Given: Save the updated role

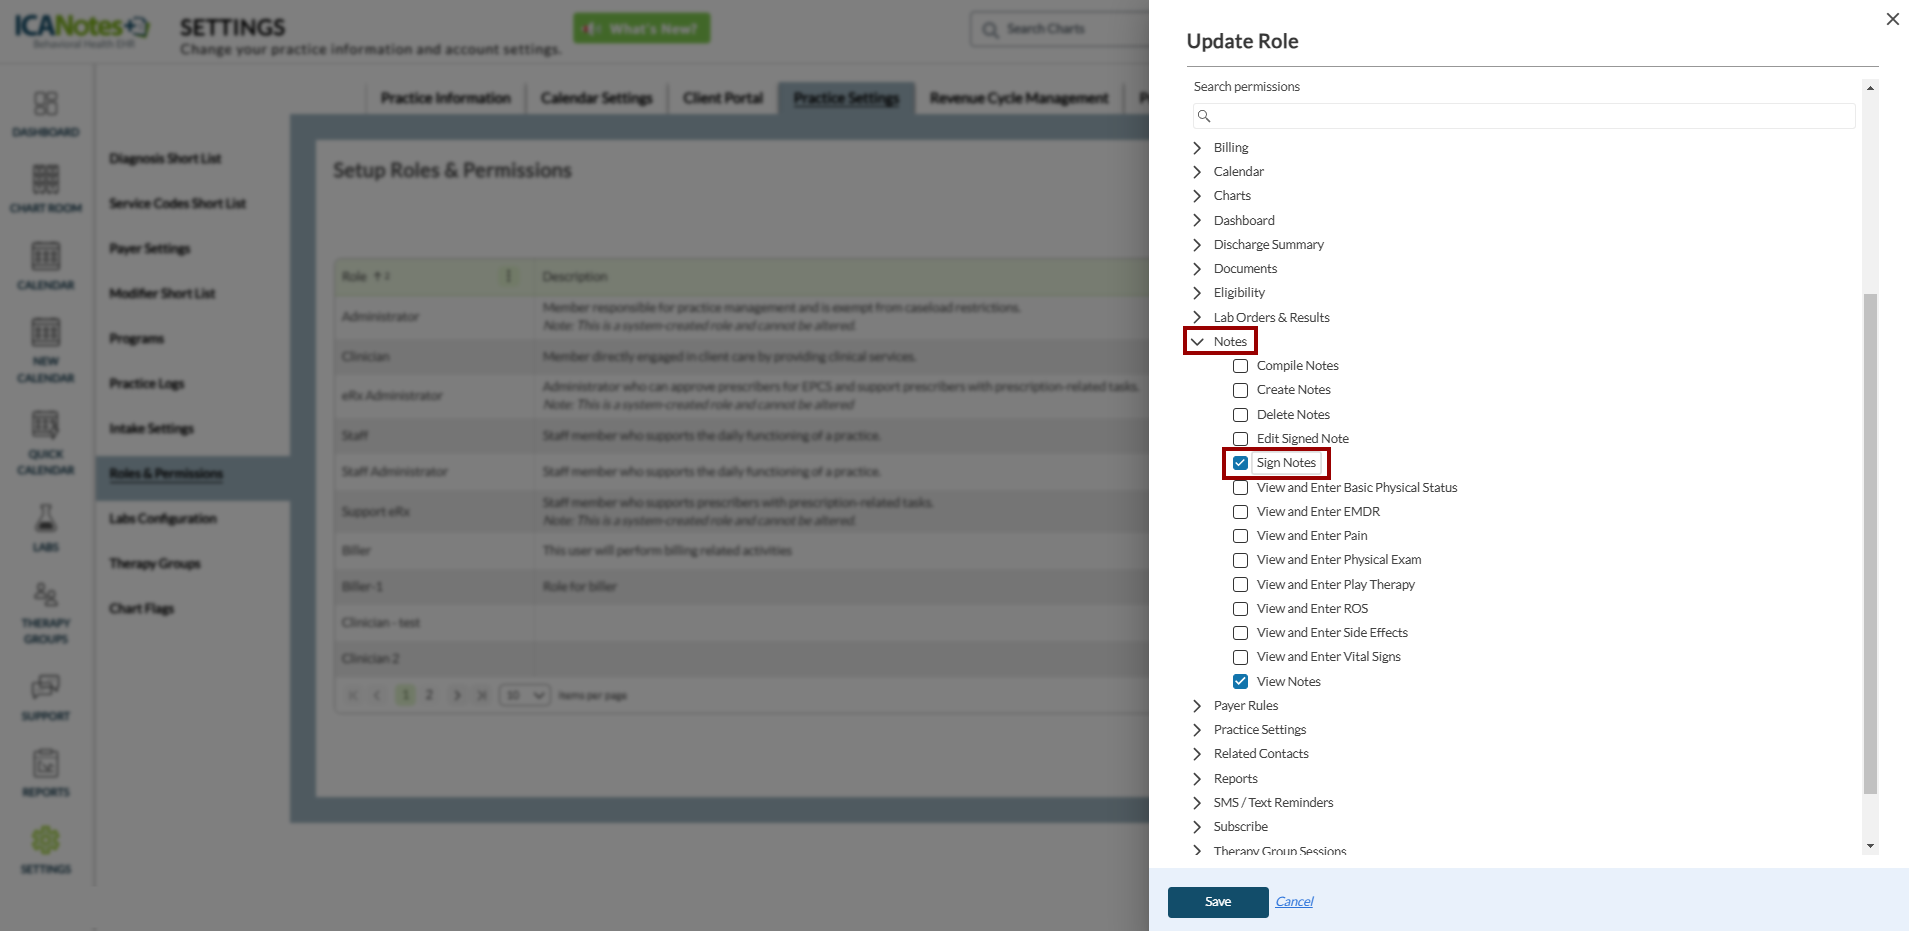Looking at the screenshot, I should (x=1218, y=902).
